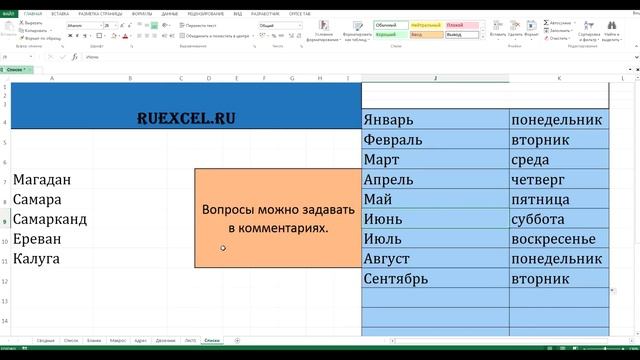640x360 pixels.
Task: Open the conditional formatting menu
Action: (x=323, y=31)
